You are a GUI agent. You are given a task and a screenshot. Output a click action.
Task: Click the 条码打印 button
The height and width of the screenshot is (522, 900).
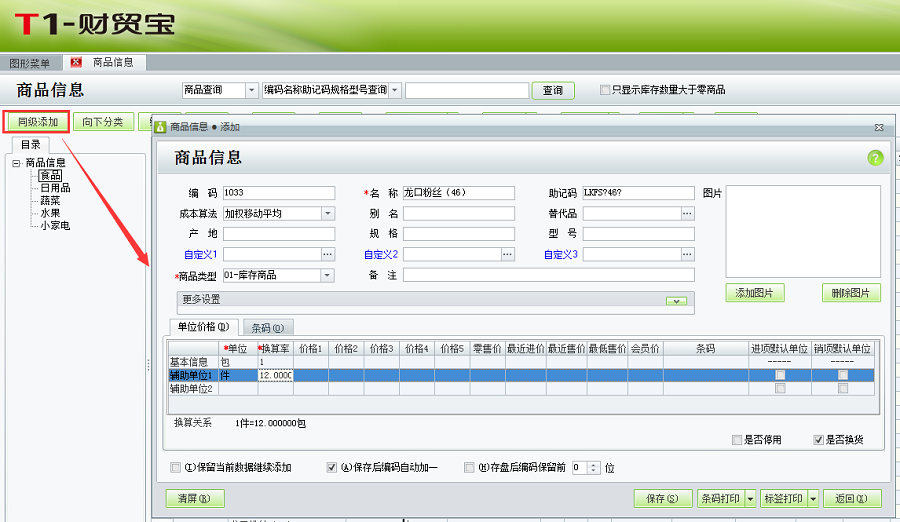[721, 499]
